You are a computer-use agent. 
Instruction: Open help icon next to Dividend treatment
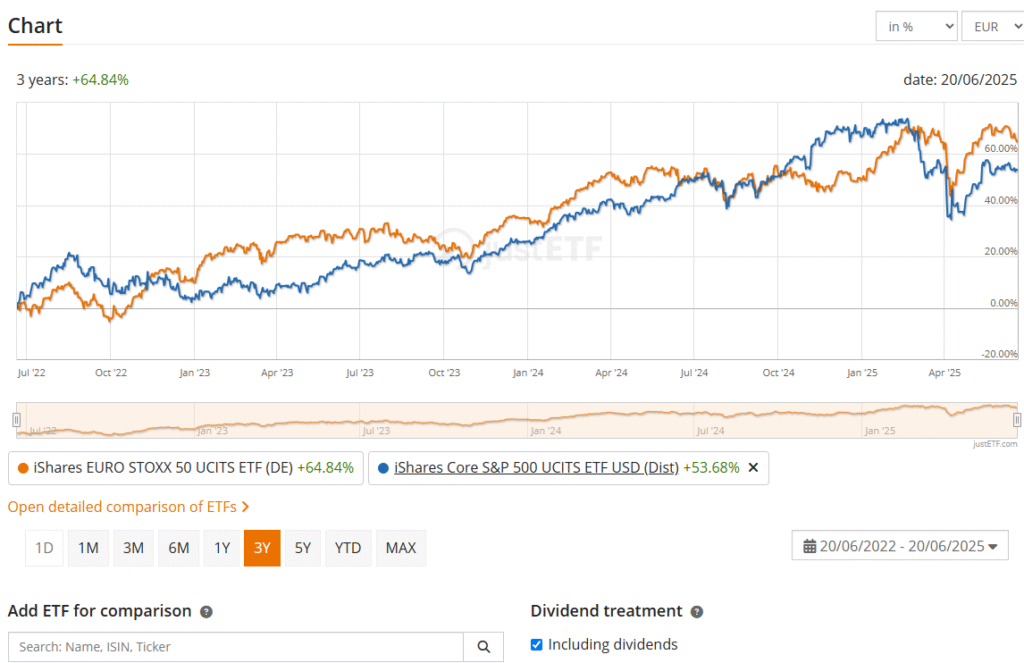(x=697, y=612)
